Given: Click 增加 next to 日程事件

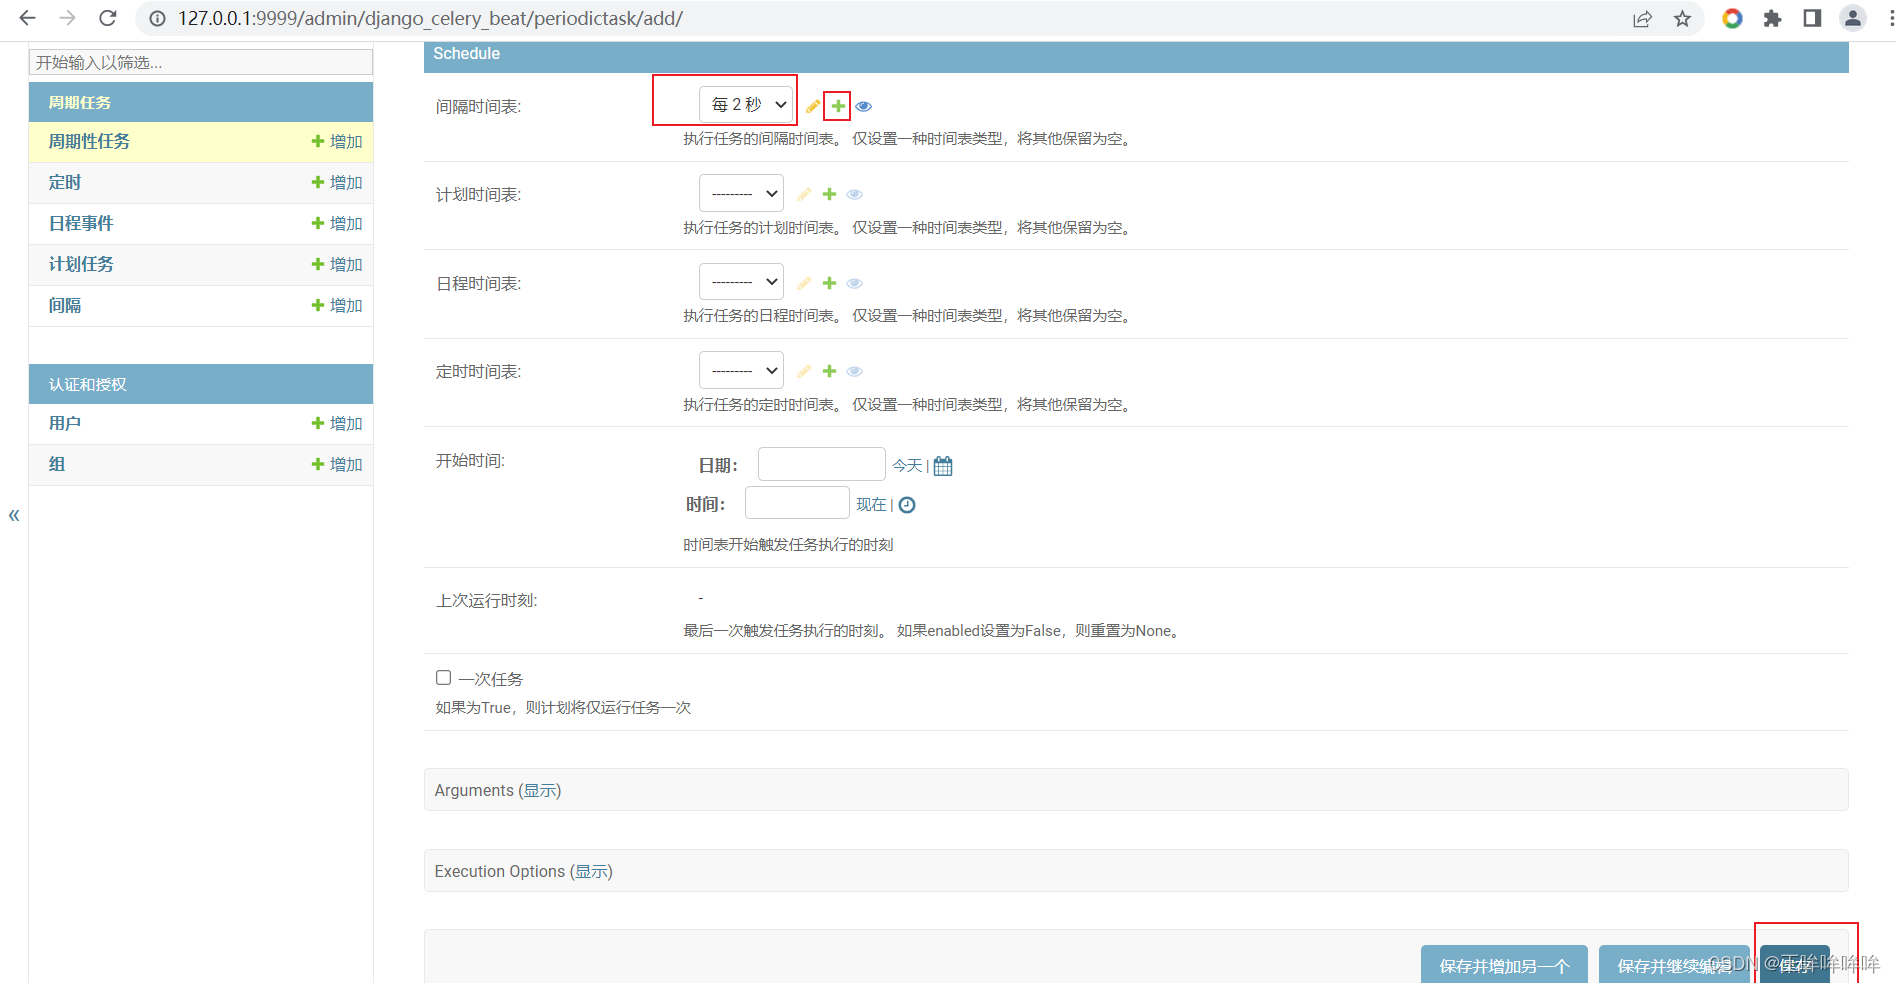Looking at the screenshot, I should coord(337,224).
